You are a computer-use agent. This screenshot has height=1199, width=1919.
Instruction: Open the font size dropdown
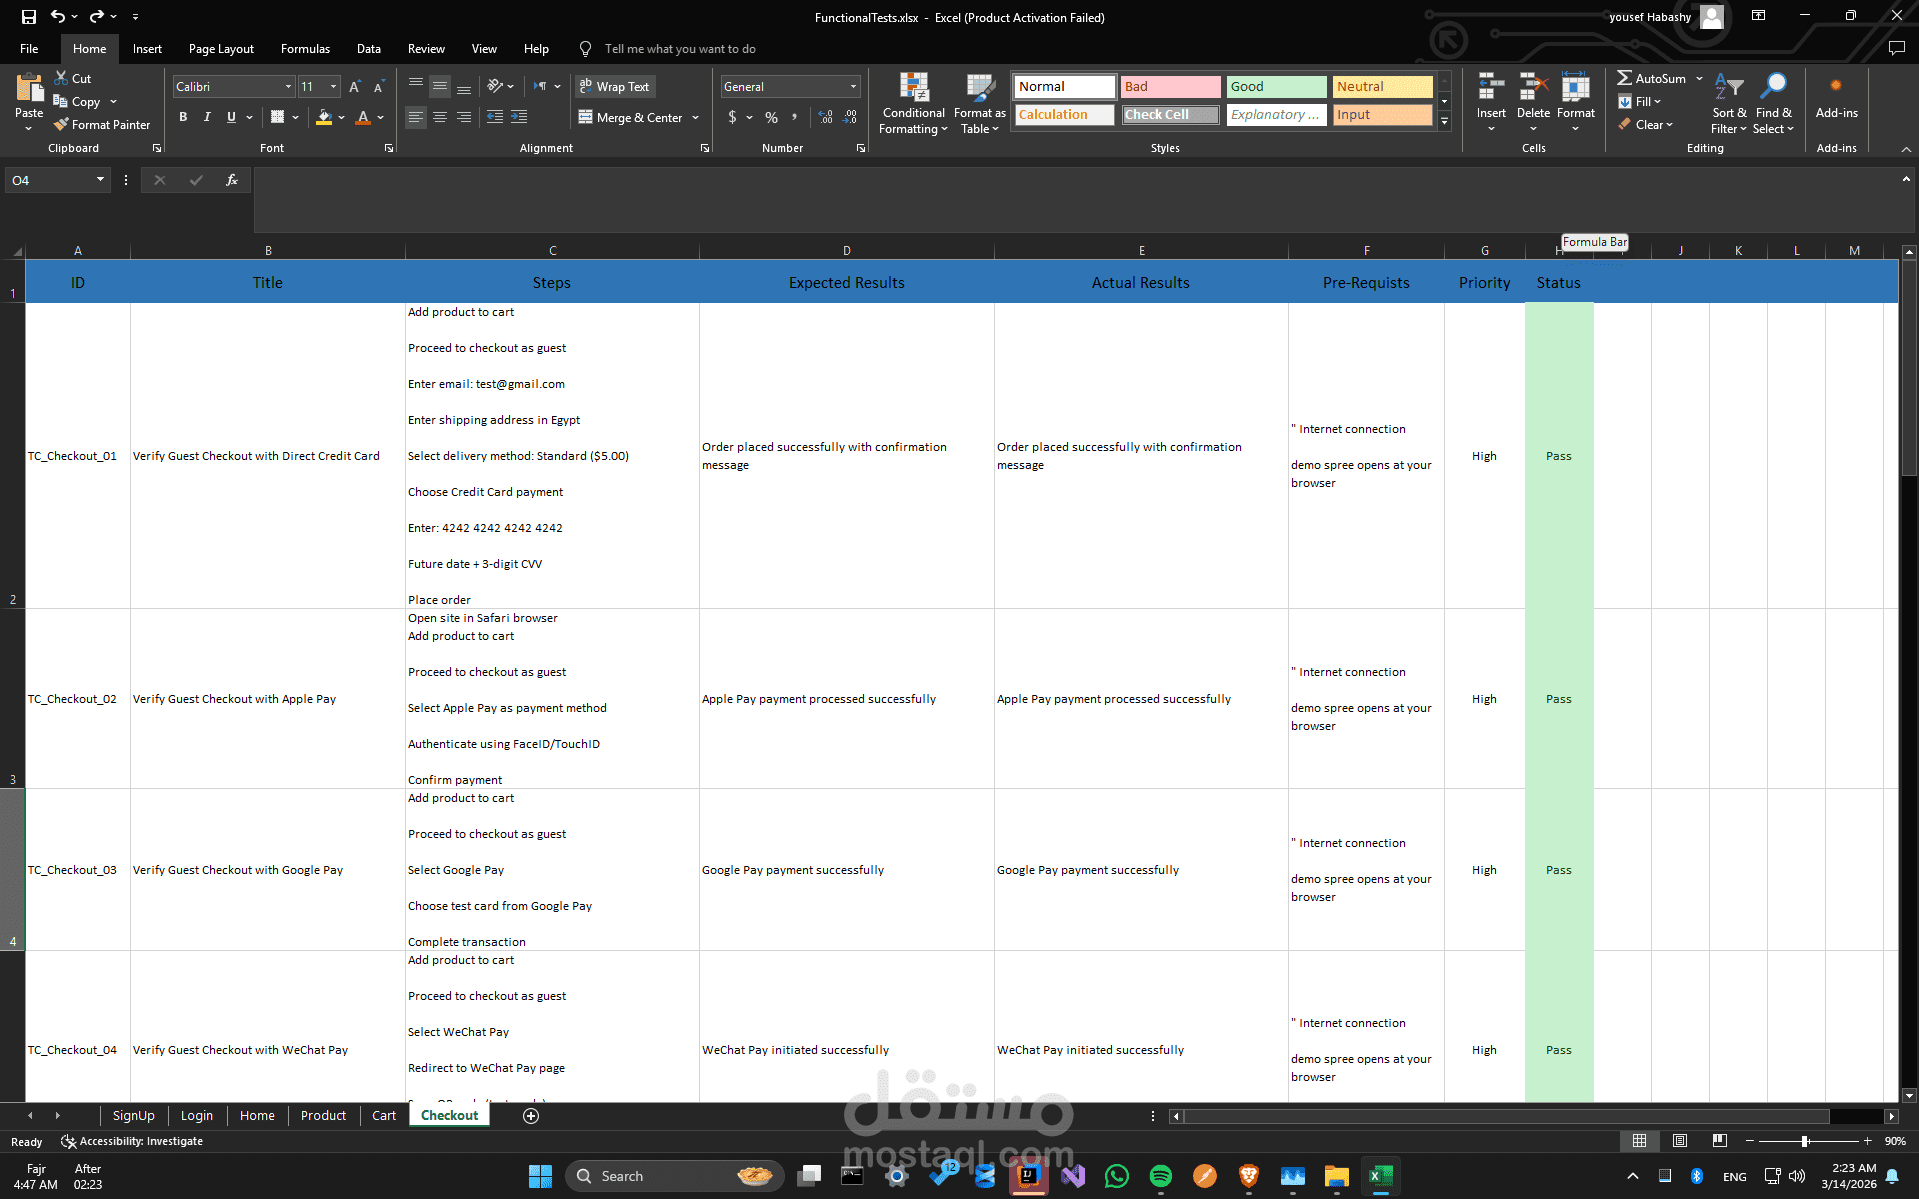coord(334,87)
